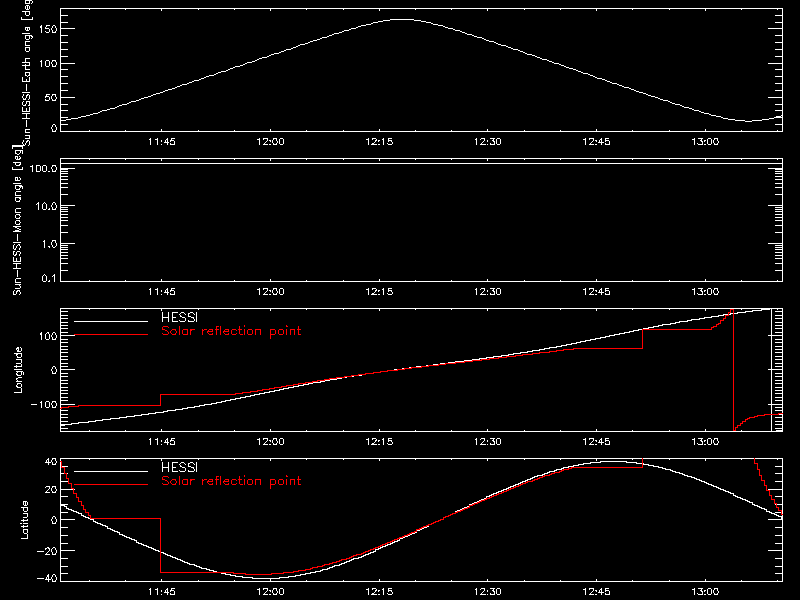Click 12:00 label under Earth angle plot
The height and width of the screenshot is (600, 800).
click(270, 142)
